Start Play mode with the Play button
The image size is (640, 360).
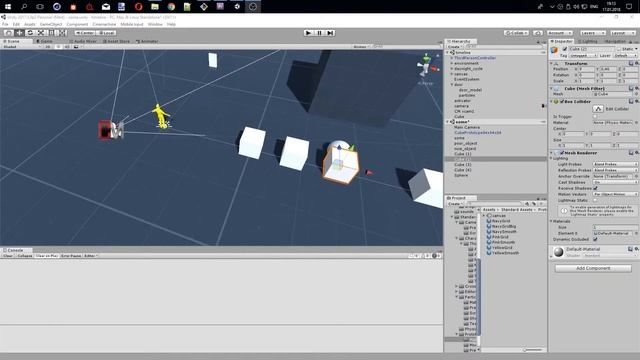[x=309, y=33]
